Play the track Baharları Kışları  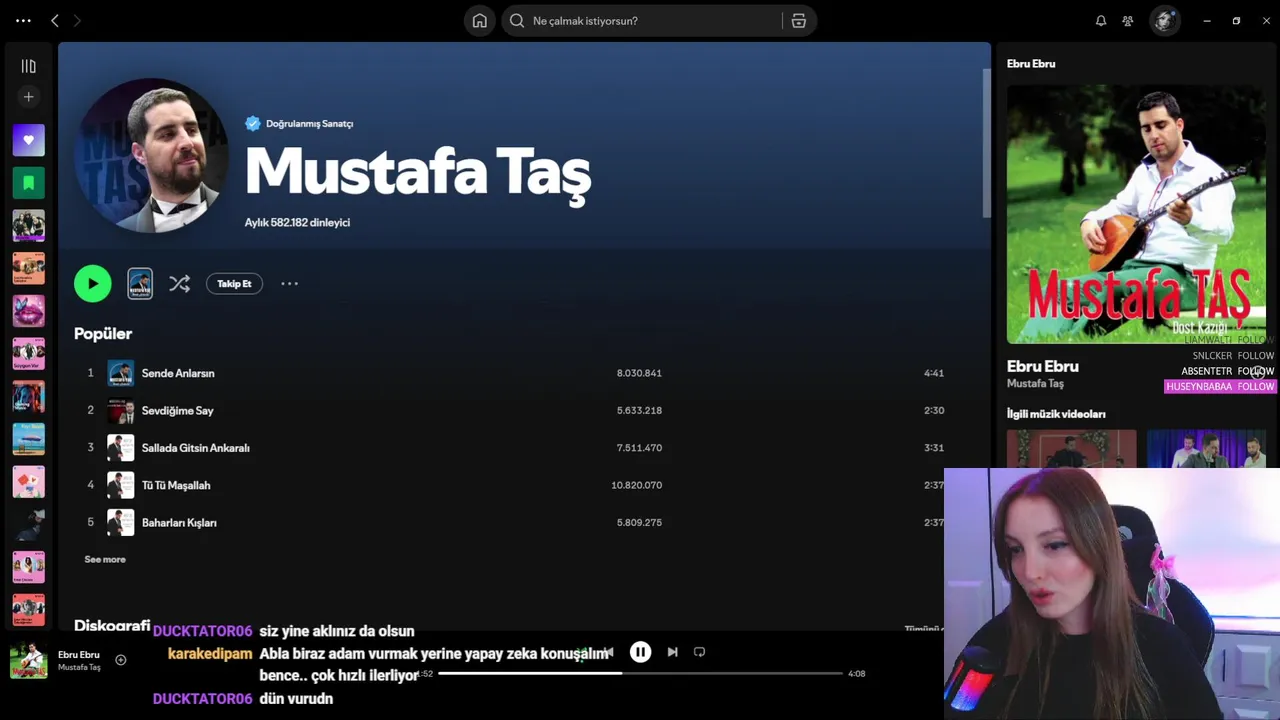[179, 522]
